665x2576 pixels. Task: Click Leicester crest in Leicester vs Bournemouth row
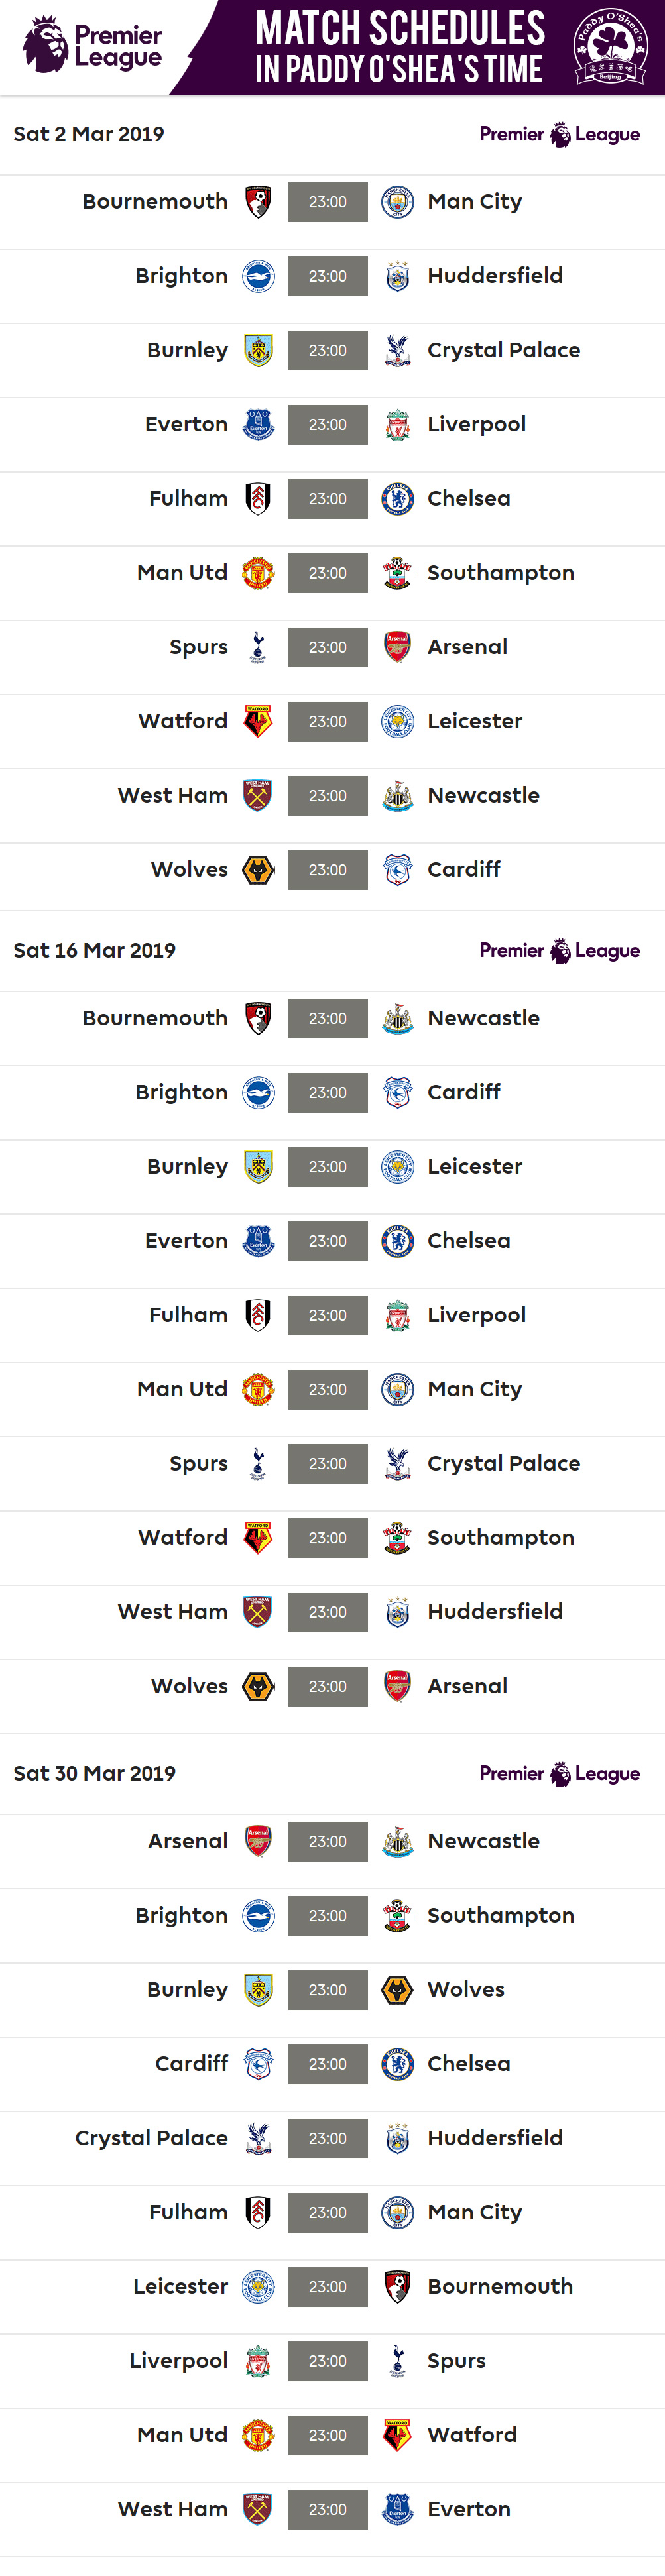coord(258,2287)
